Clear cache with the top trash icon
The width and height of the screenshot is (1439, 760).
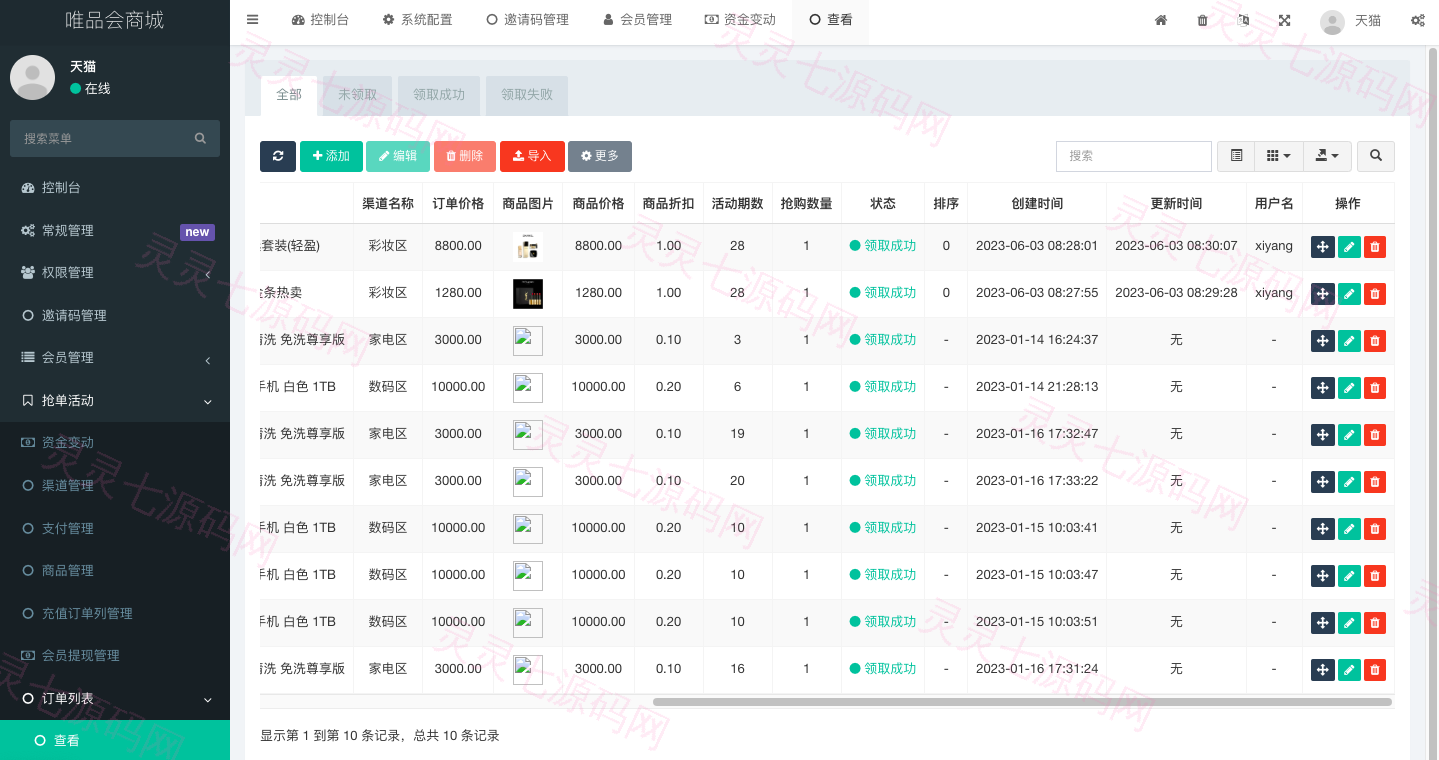(1202, 20)
